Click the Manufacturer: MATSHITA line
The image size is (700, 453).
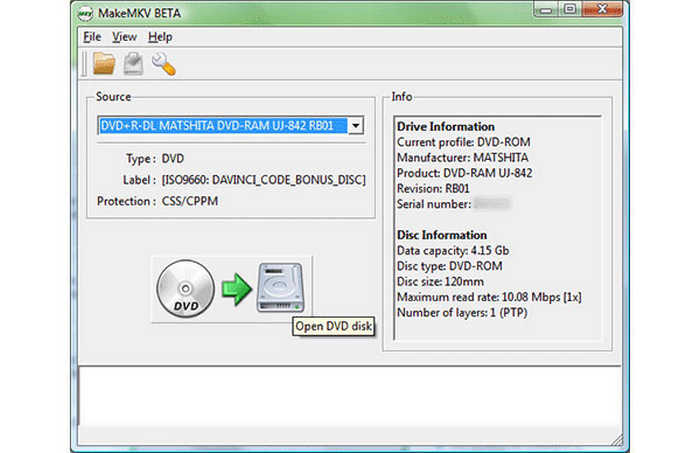tap(462, 158)
